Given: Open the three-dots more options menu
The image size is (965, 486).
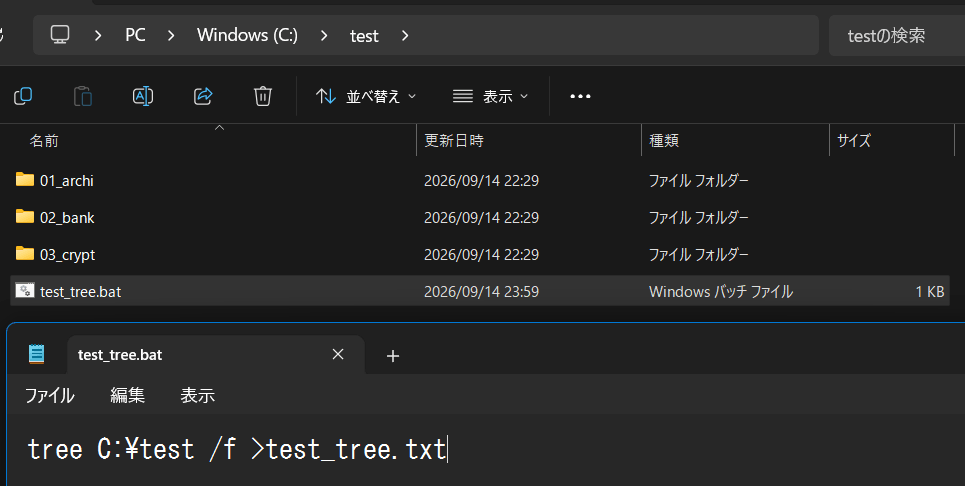Looking at the screenshot, I should click(x=580, y=97).
